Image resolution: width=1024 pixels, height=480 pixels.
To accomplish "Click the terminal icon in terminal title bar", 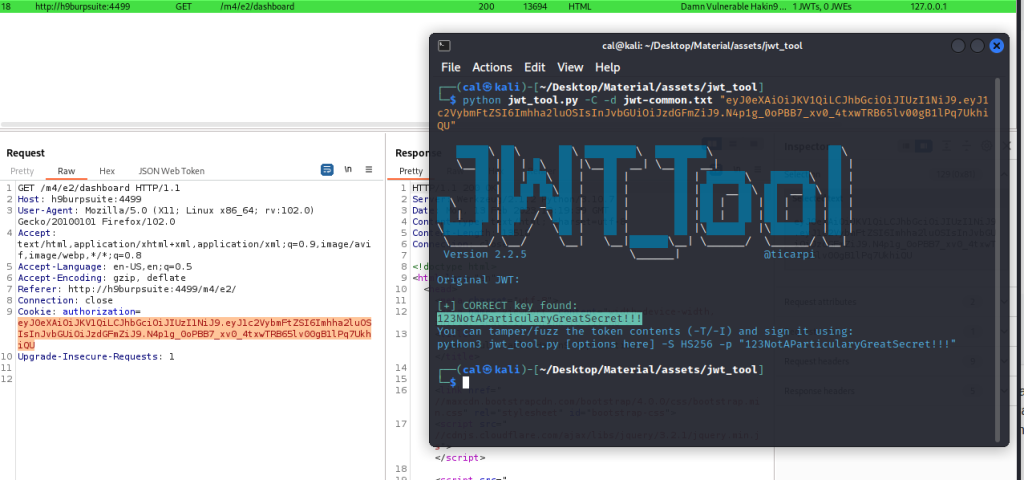I will pyautogui.click(x=444, y=46).
